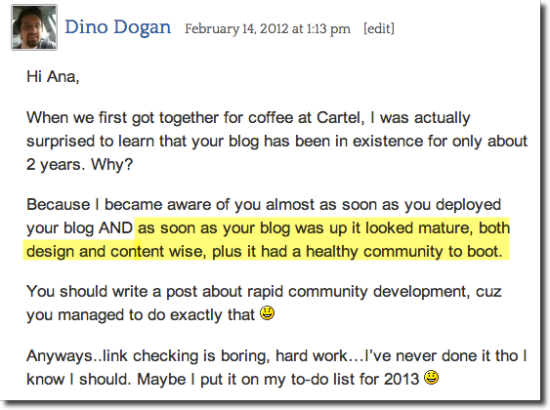Click the 'Hi Ana,' greeting line
Viewport: 550px width, 410px height.
pyautogui.click(x=53, y=76)
